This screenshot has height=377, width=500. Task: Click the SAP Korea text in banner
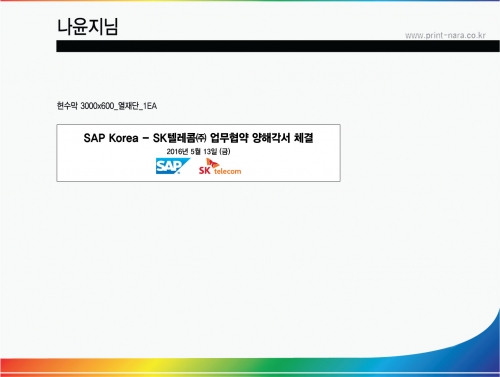point(111,138)
